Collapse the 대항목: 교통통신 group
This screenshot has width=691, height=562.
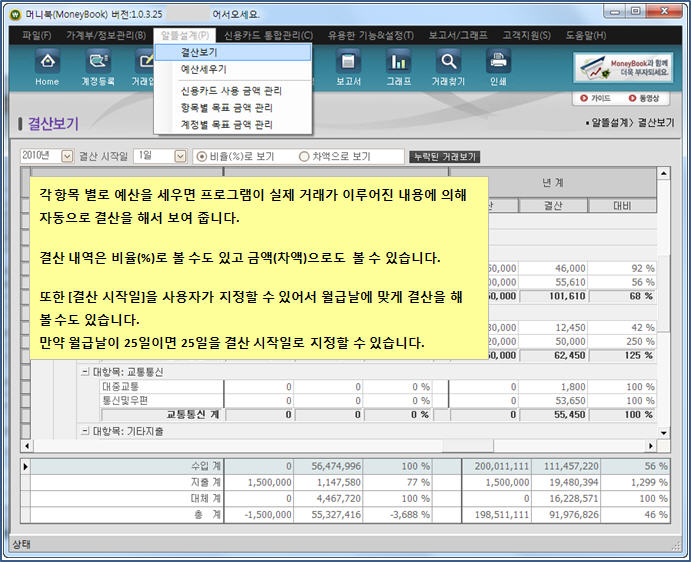pos(86,371)
